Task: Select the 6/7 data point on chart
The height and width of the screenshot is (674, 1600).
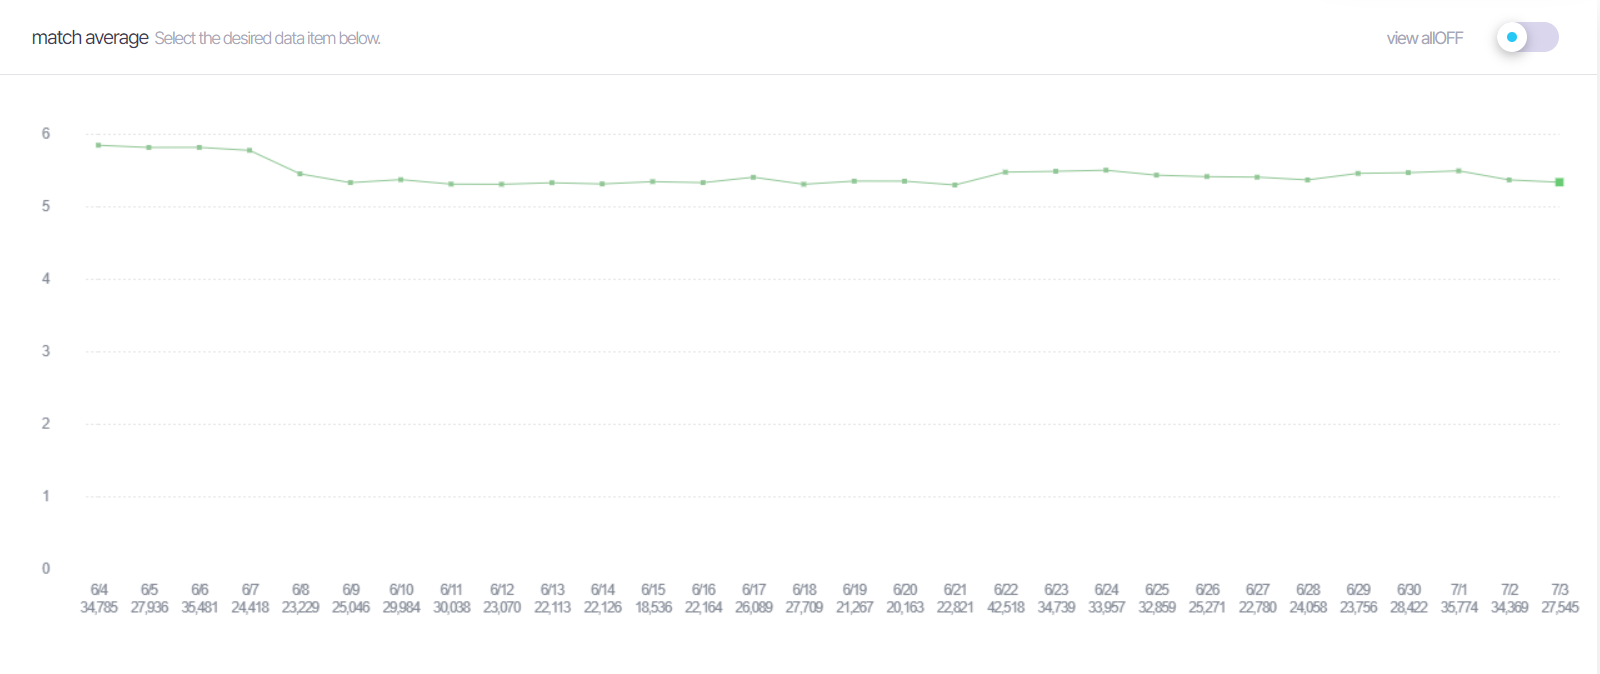Action: pos(249,150)
